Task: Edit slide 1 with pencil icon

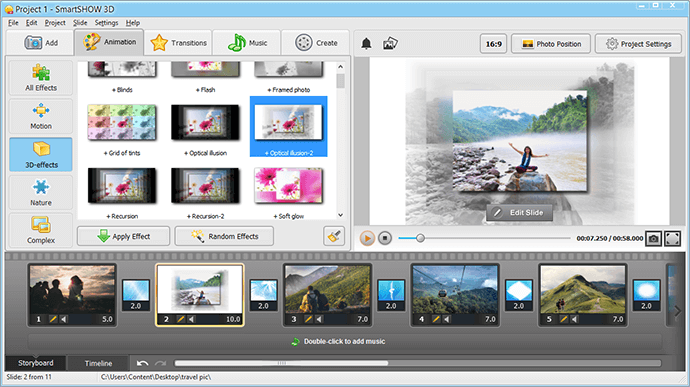Action: (53, 319)
